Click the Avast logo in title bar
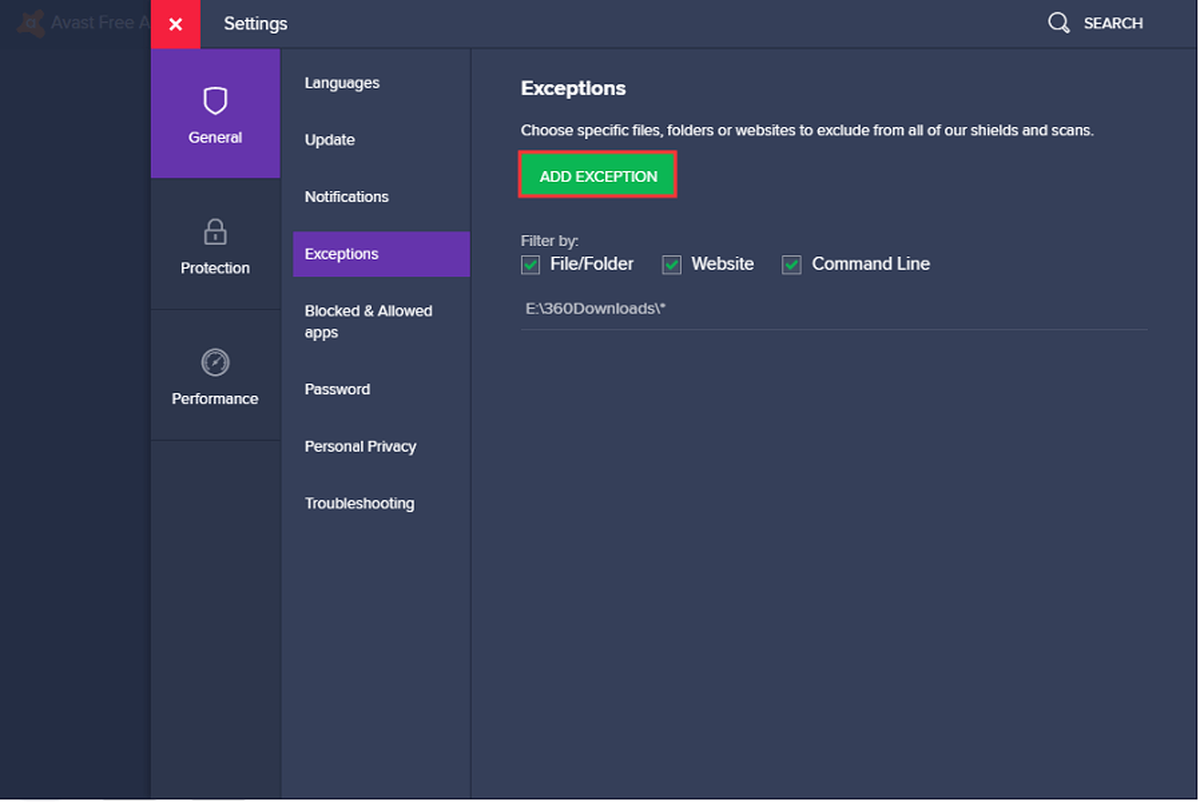Image resolution: width=1200 pixels, height=802 pixels. click(x=31, y=23)
